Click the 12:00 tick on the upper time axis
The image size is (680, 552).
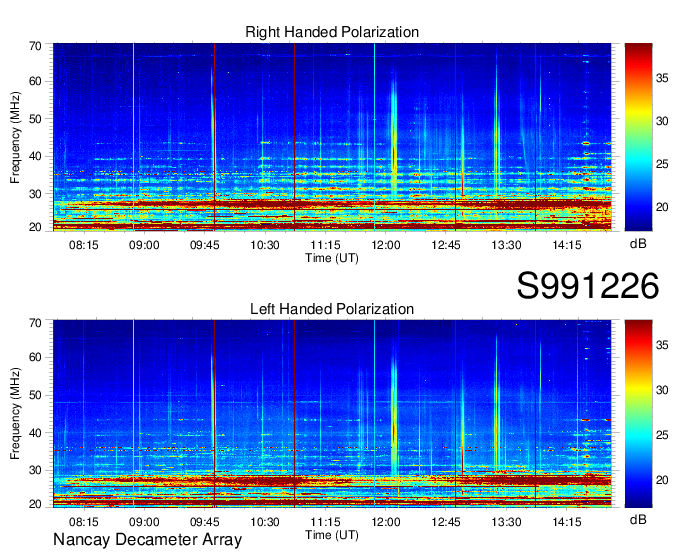[386, 245]
